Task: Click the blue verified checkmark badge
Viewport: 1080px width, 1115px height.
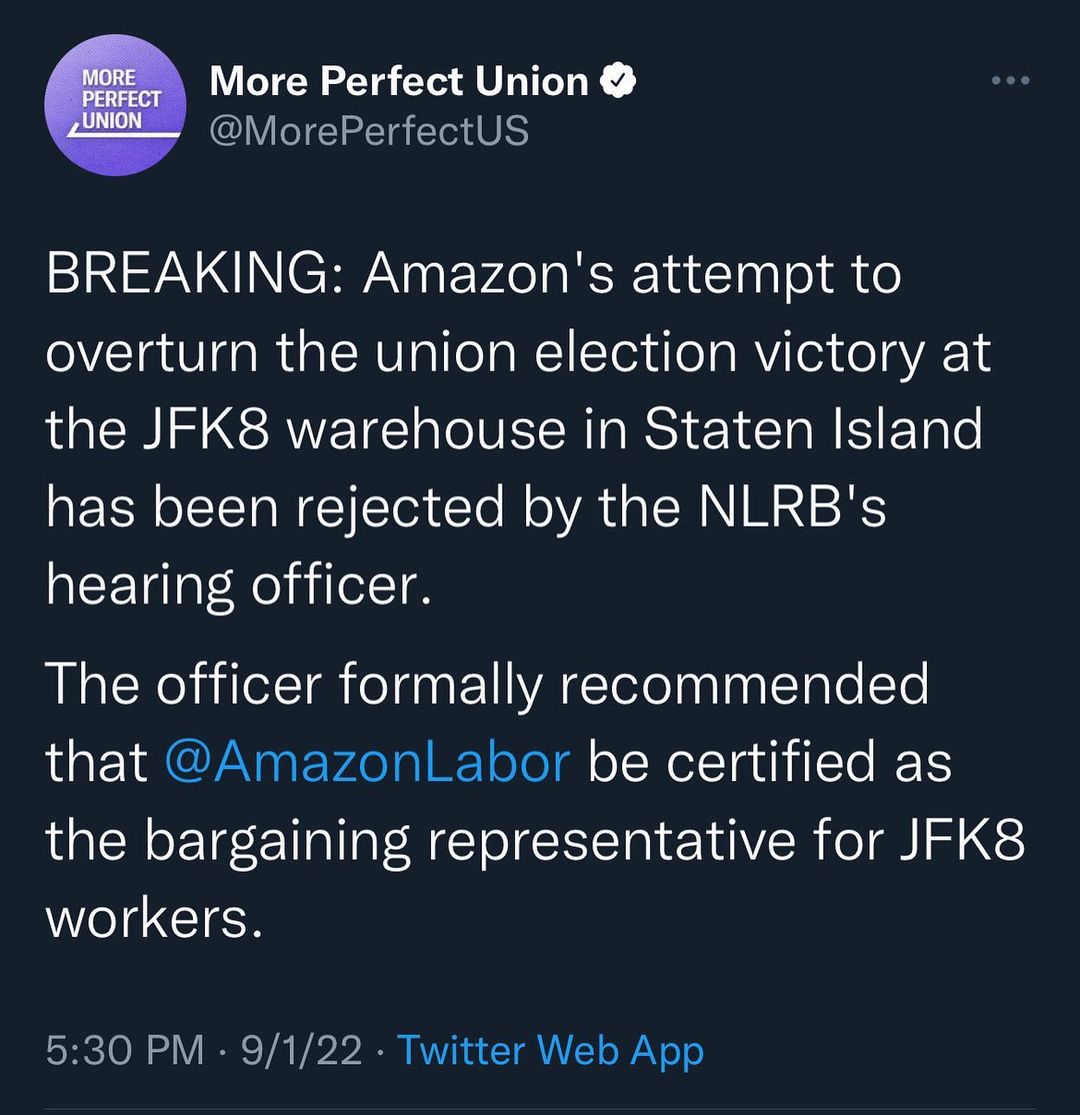Action: point(617,82)
